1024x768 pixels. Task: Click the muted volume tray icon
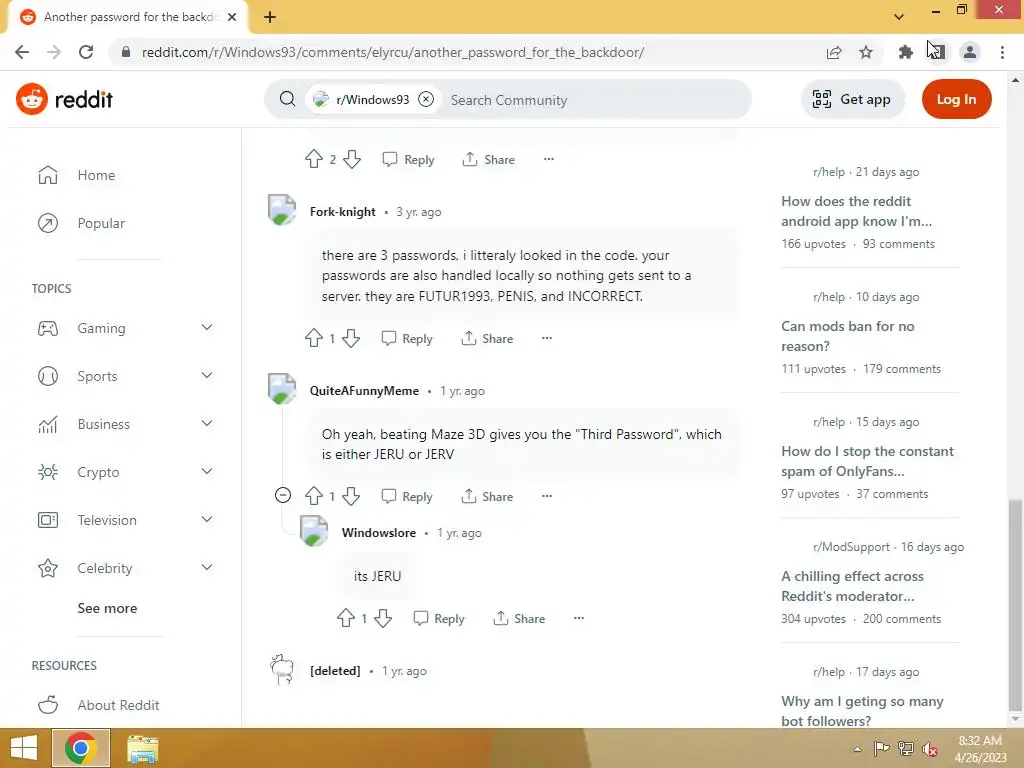pos(929,749)
